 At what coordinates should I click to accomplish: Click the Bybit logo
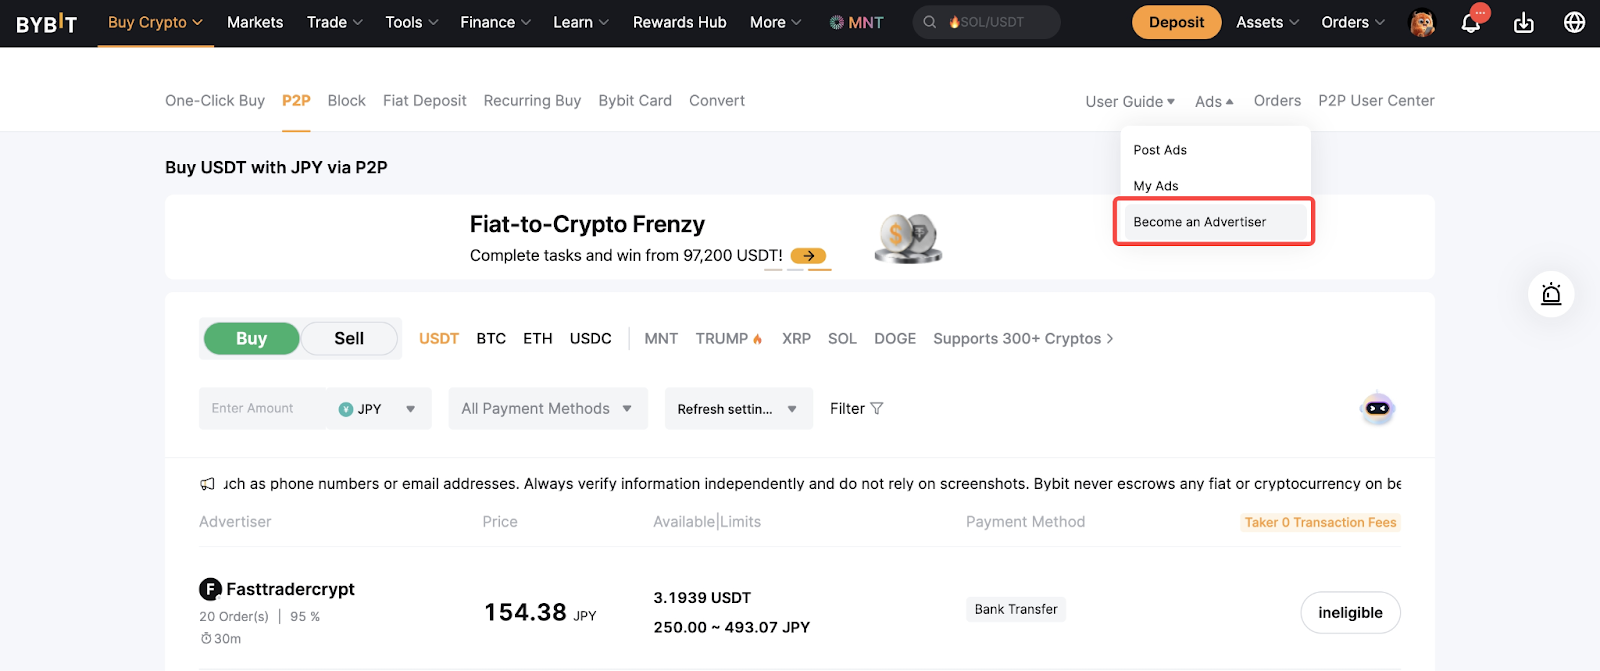46,23
